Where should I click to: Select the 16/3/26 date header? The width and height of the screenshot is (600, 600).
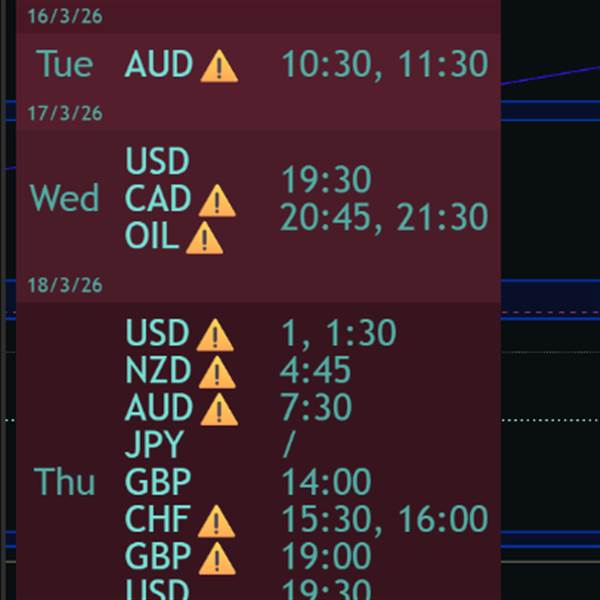click(x=65, y=17)
